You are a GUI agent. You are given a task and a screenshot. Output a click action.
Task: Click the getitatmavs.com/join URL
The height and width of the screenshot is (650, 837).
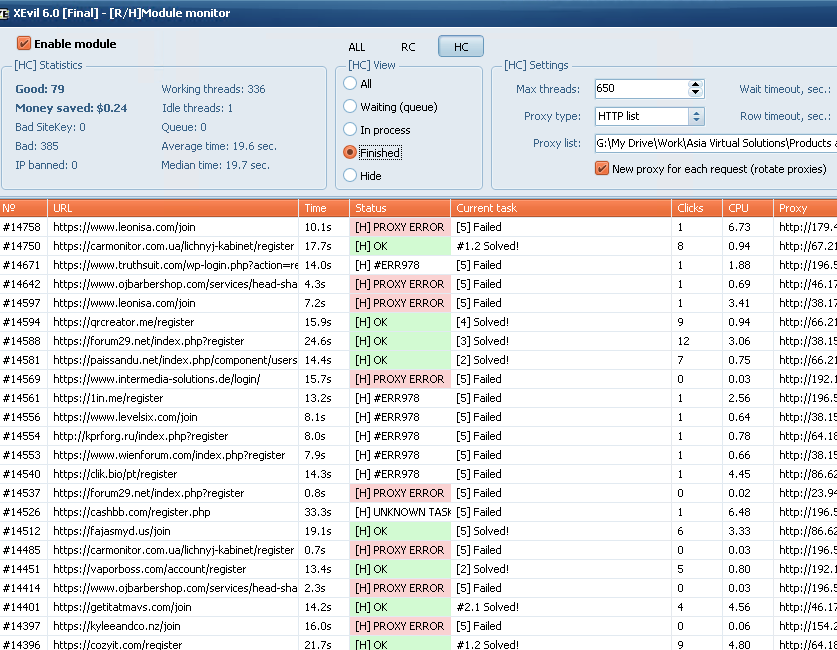click(x=122, y=607)
